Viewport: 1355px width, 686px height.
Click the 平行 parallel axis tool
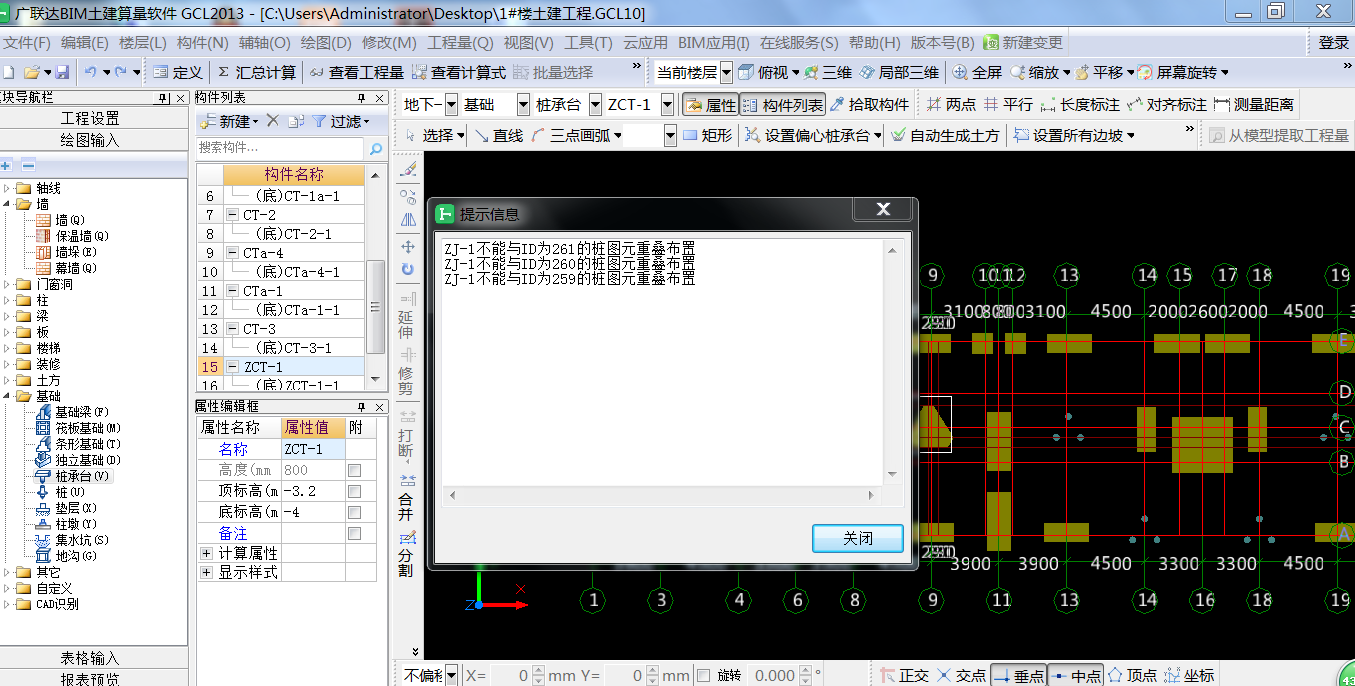[x=1008, y=105]
